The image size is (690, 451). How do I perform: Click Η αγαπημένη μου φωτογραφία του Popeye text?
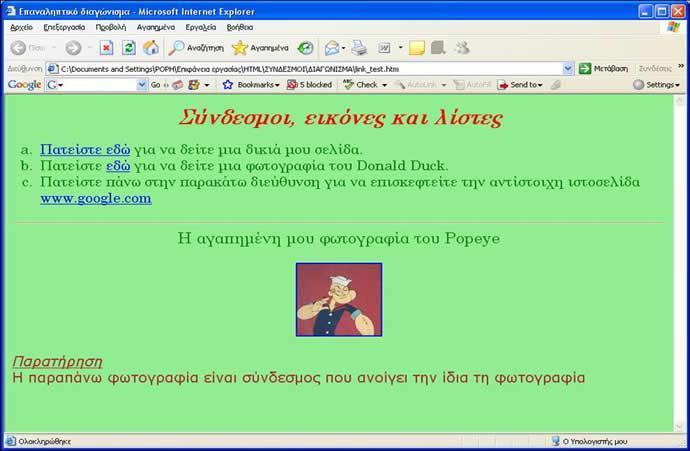point(339,238)
